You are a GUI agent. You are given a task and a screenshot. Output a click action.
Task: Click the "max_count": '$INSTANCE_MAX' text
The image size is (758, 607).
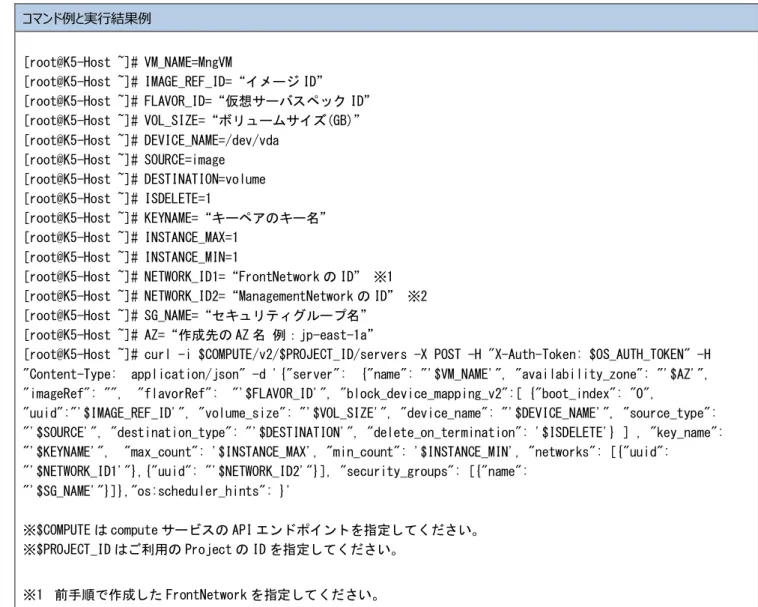tap(218, 452)
